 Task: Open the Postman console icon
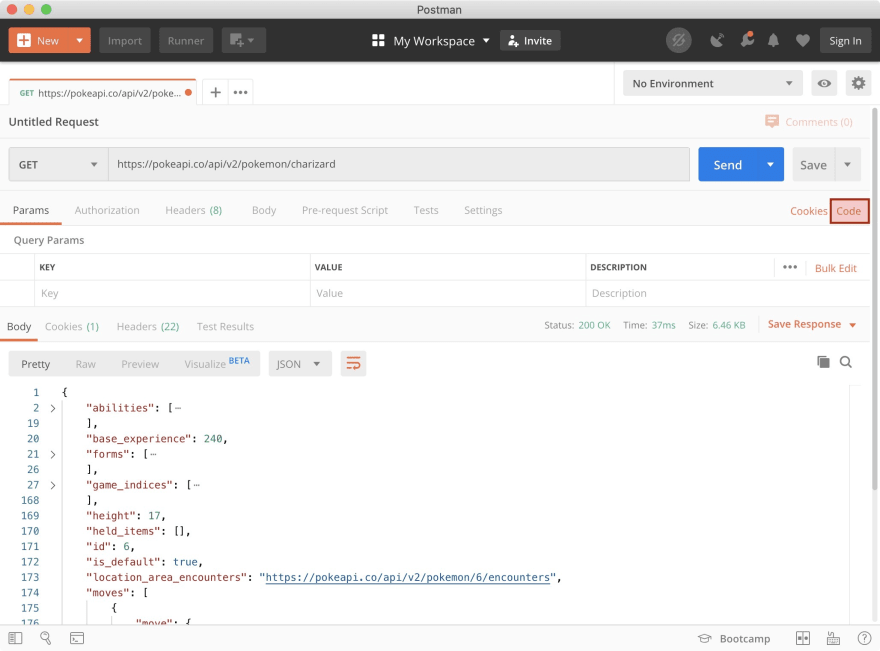pyautogui.click(x=77, y=638)
